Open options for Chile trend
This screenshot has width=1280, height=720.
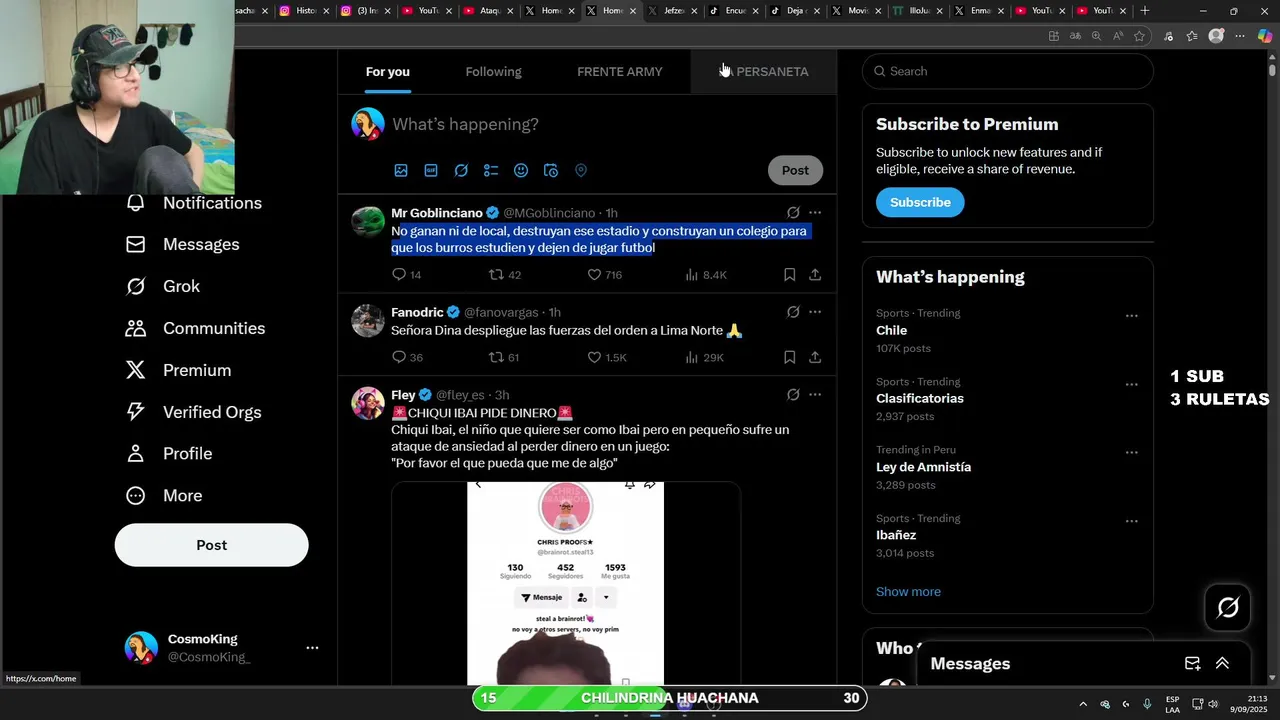coord(1132,316)
